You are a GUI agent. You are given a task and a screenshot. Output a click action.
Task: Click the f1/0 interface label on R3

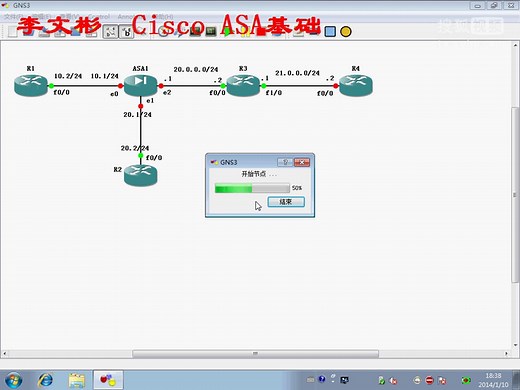[273, 92]
